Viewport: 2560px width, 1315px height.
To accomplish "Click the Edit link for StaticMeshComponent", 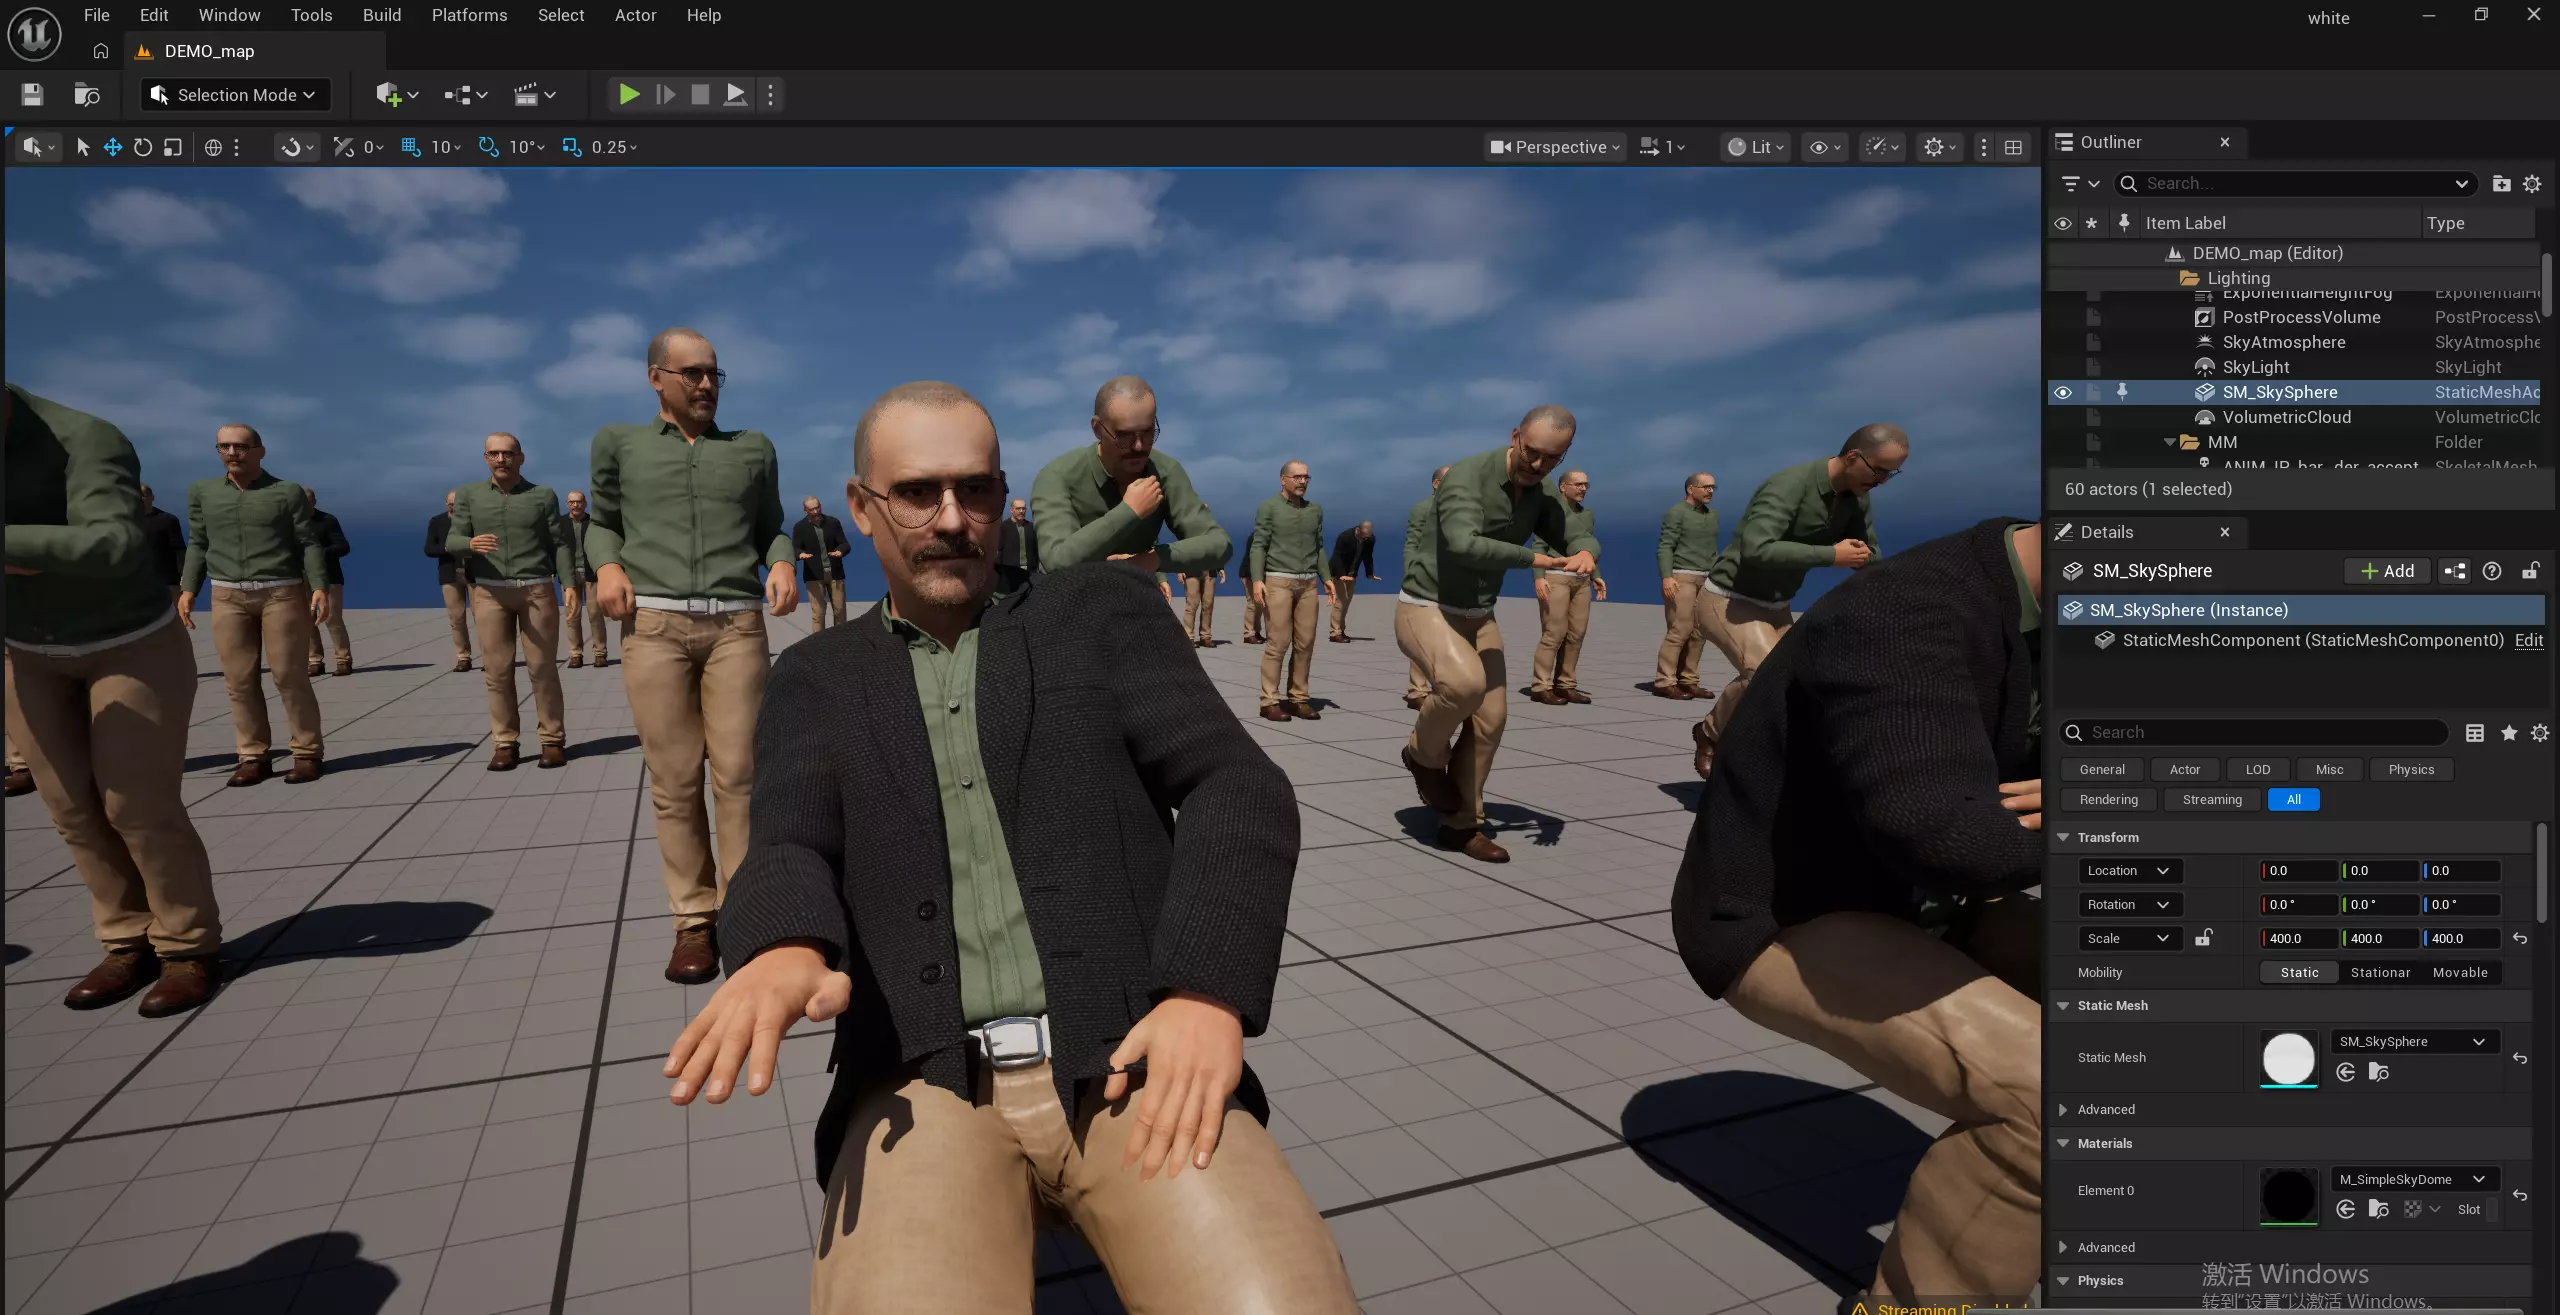I will (x=2528, y=640).
